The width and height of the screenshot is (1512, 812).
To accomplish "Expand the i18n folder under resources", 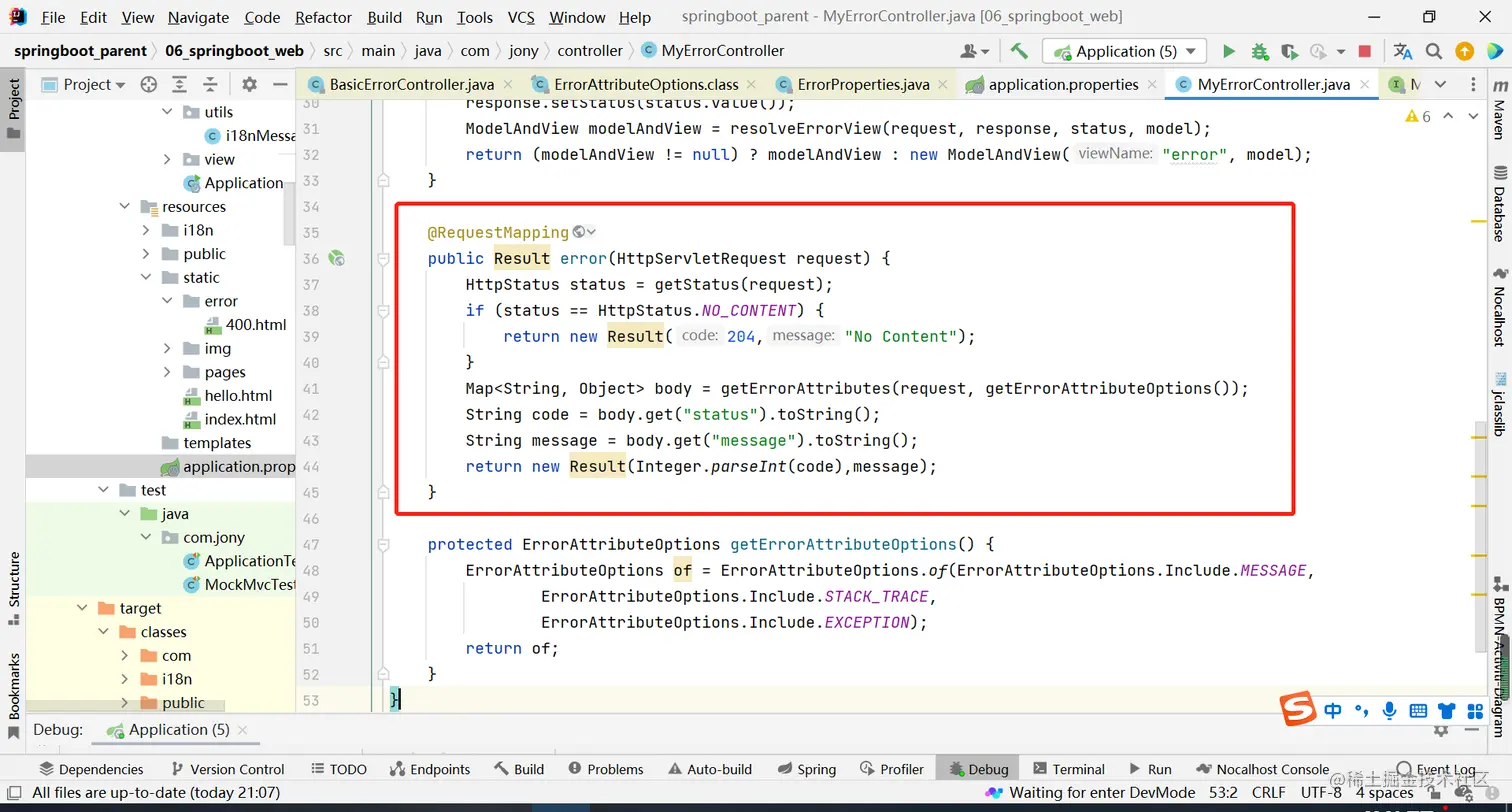I will (146, 230).
